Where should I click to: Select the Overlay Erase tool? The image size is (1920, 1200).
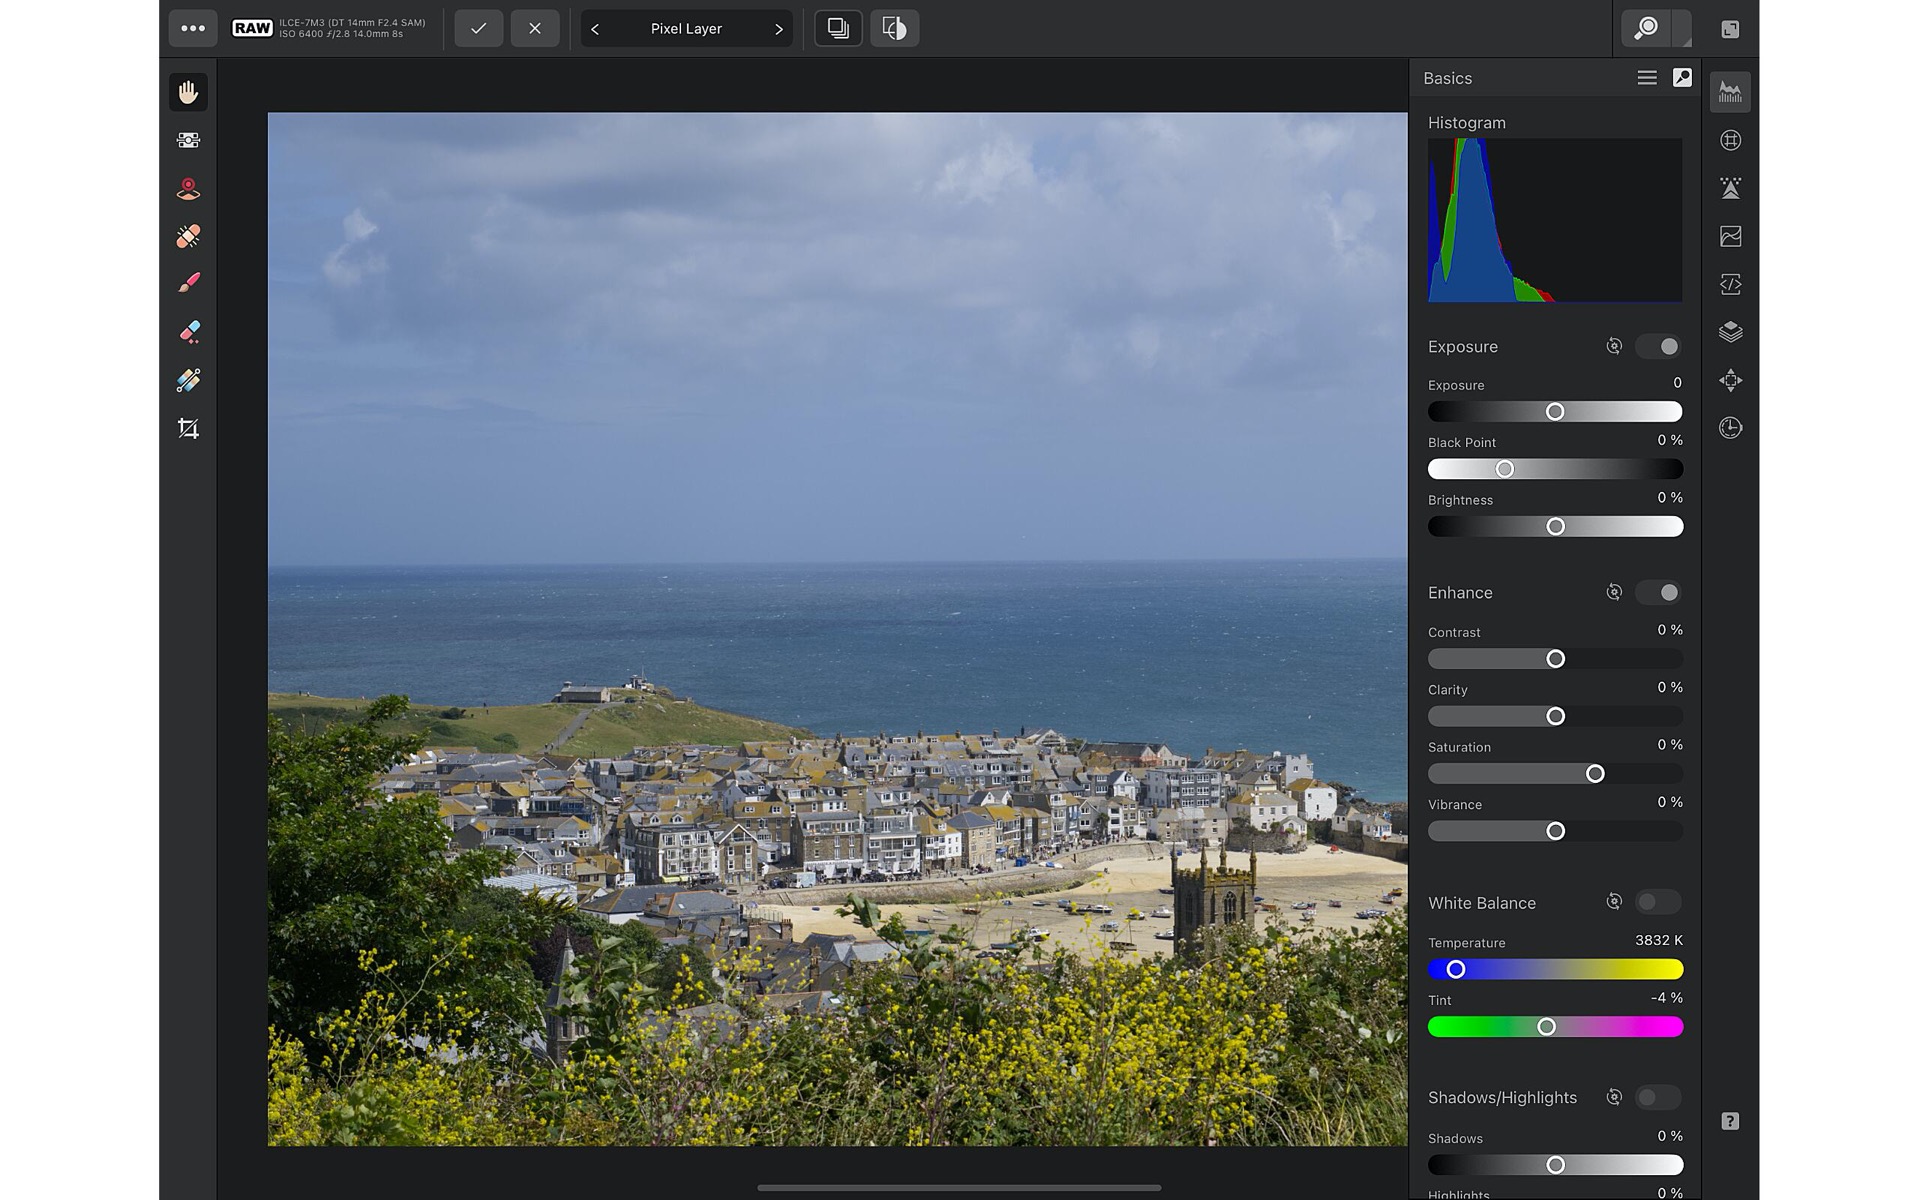click(188, 332)
